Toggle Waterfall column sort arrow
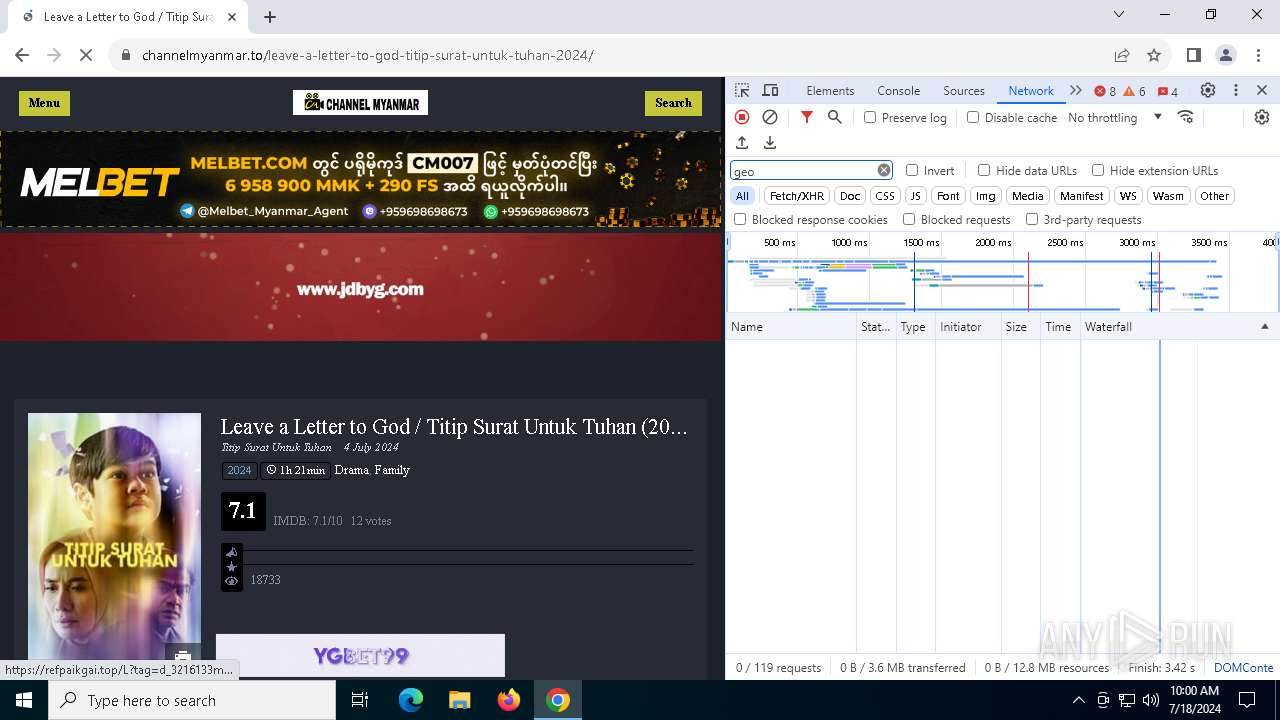This screenshot has height=720, width=1280. click(x=1264, y=327)
